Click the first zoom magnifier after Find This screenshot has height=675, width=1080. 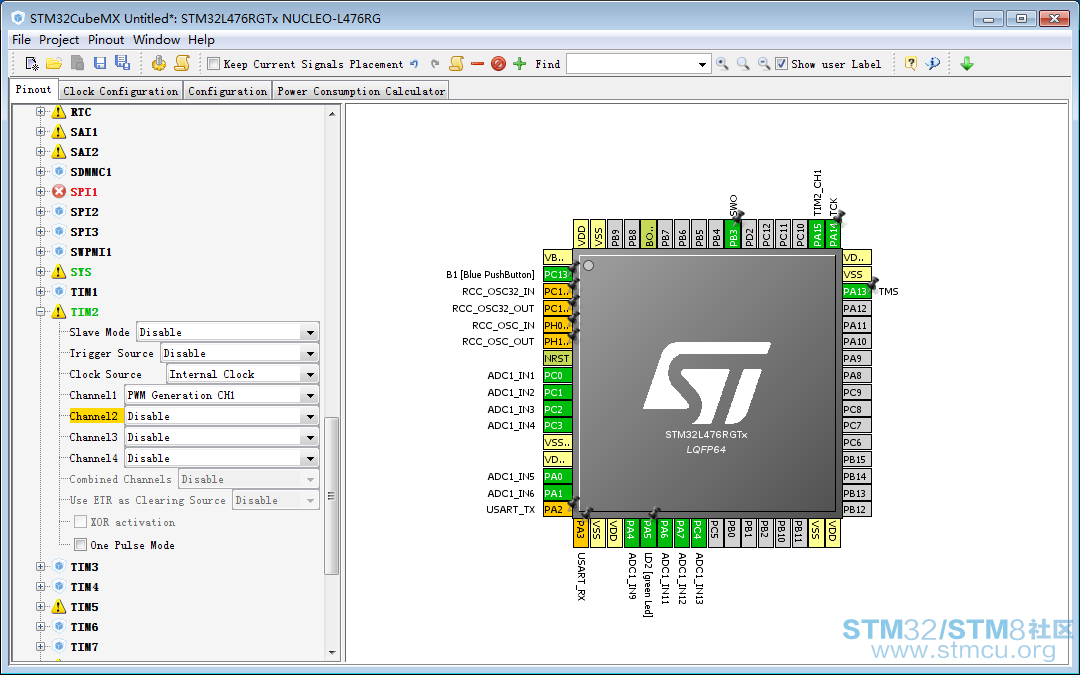(x=722, y=63)
